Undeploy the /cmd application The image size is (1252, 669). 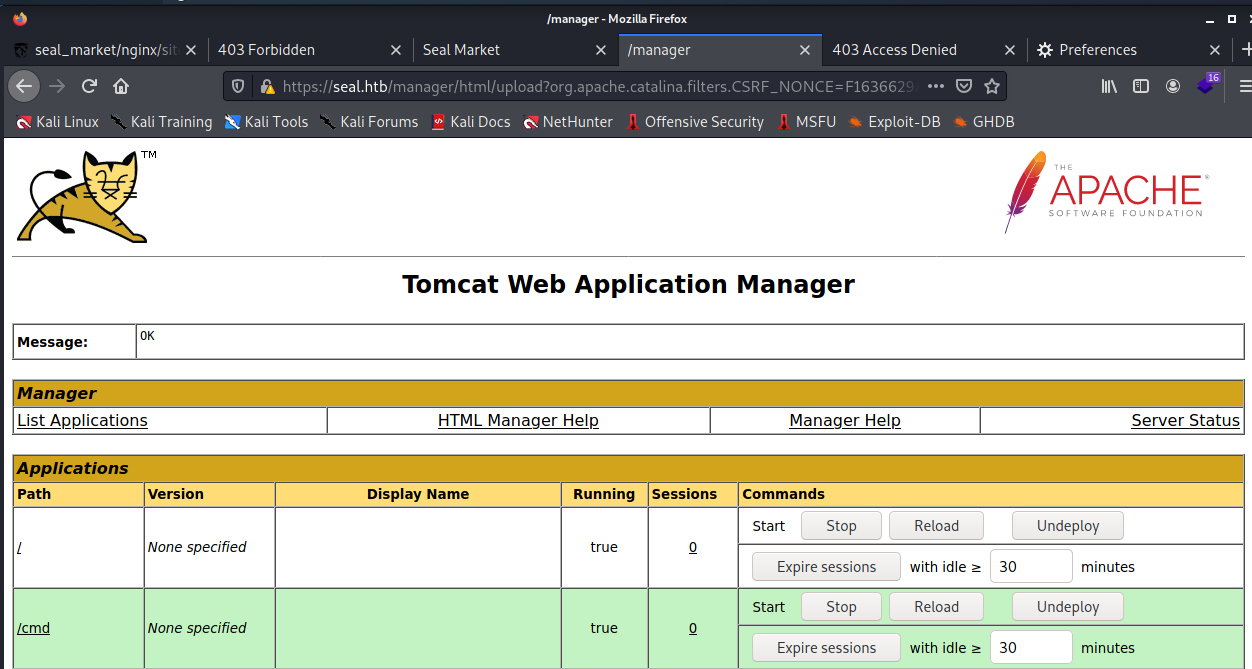tap(1067, 607)
